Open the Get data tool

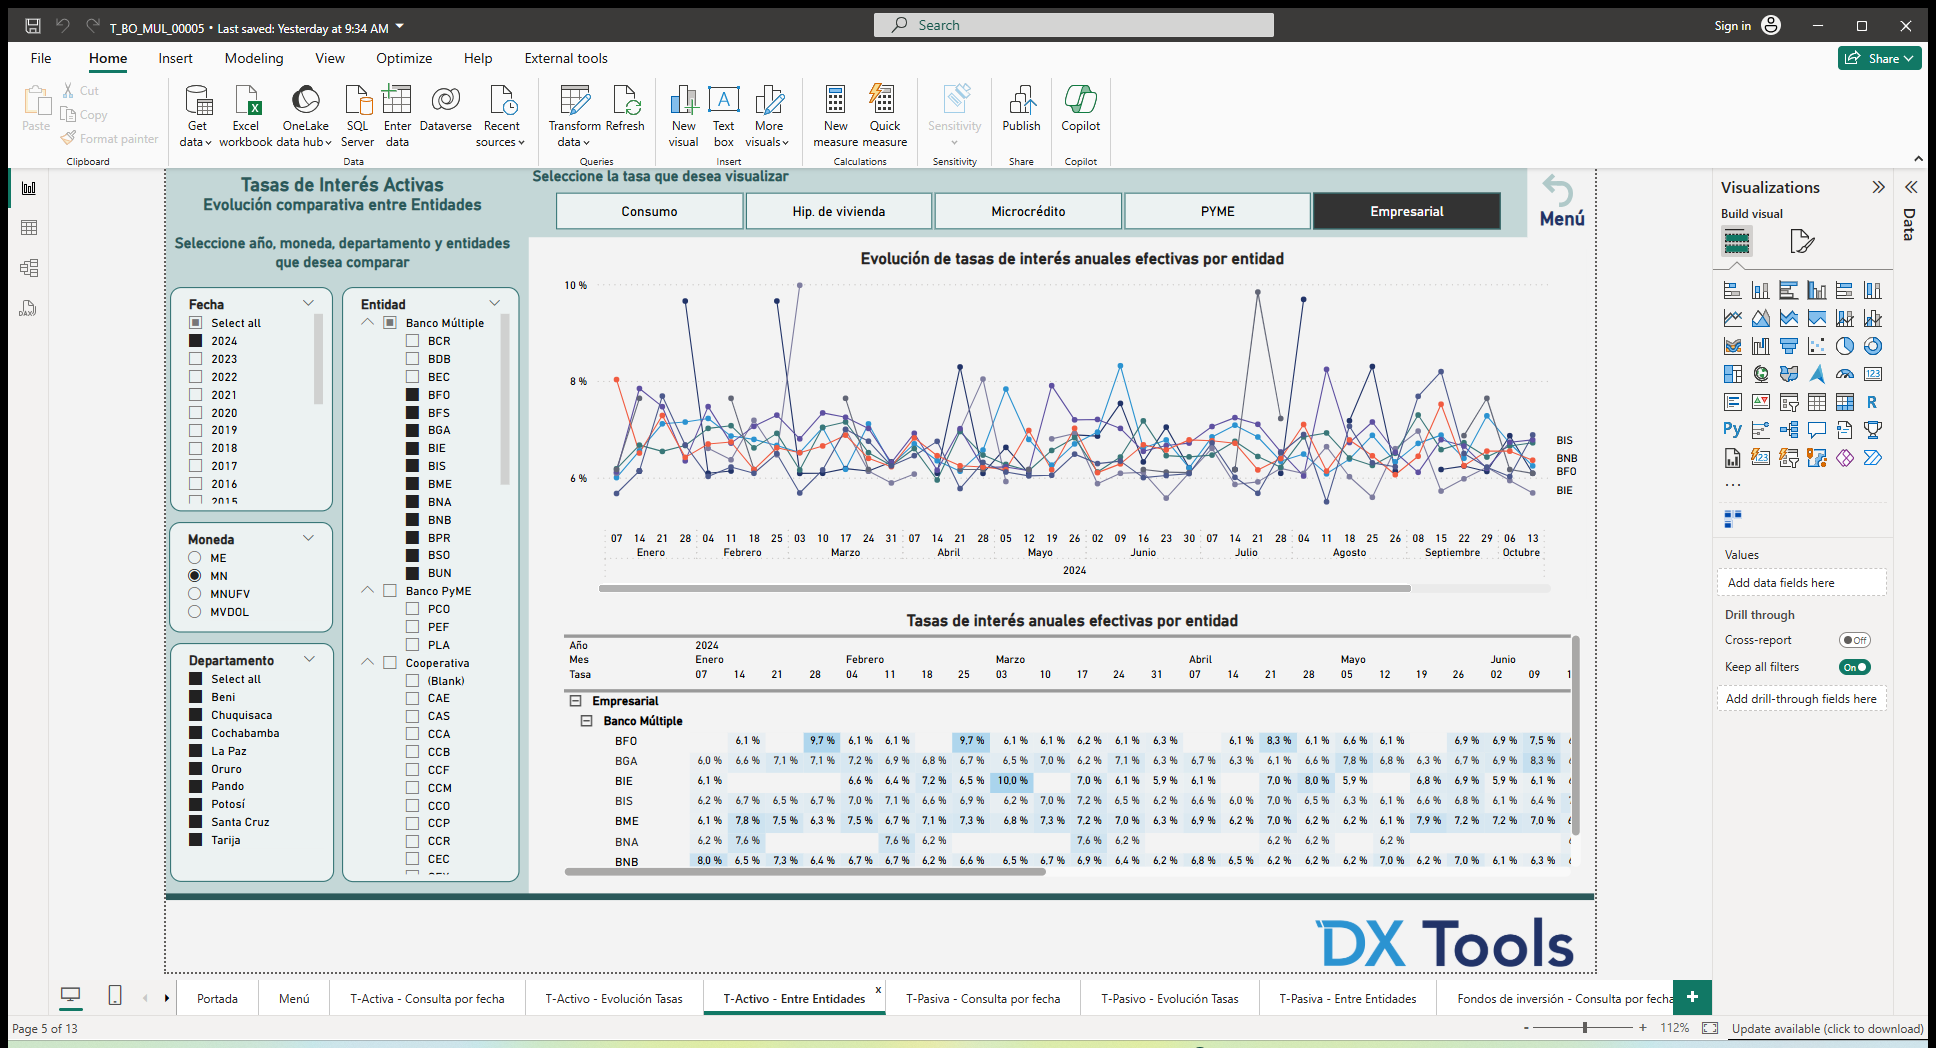pyautogui.click(x=196, y=112)
